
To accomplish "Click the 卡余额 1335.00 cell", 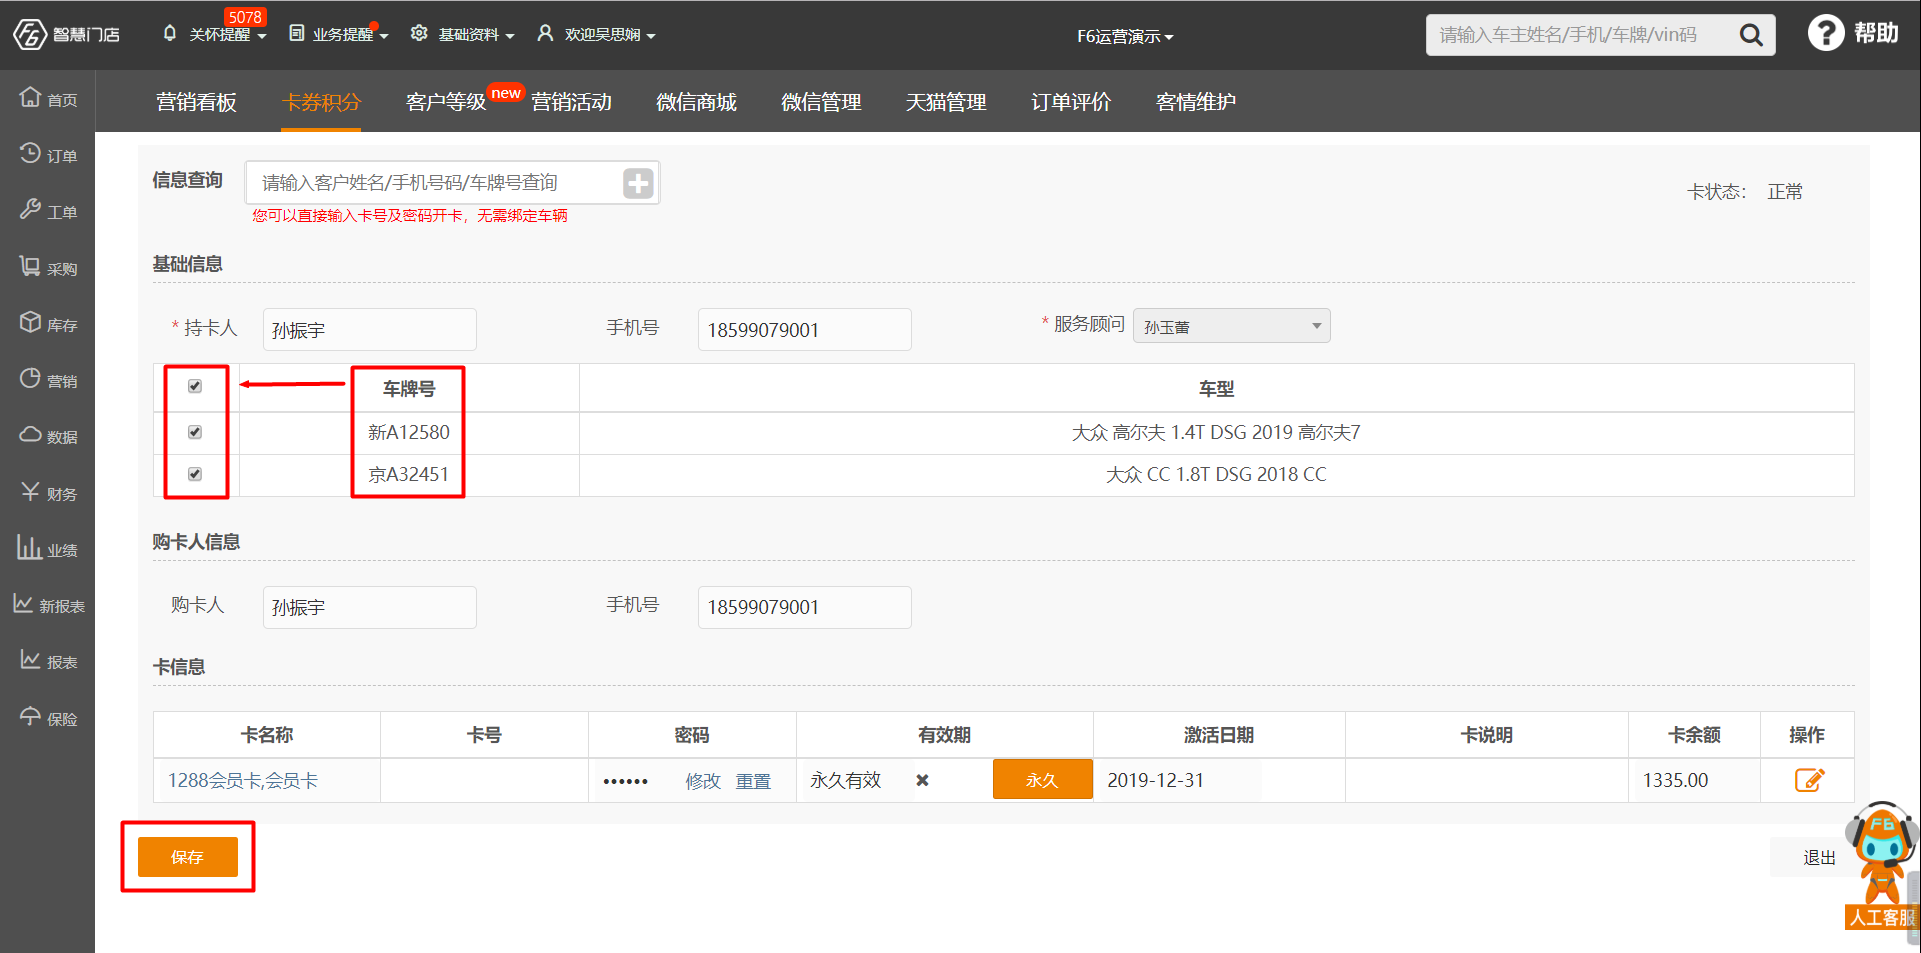I will pos(1694,780).
